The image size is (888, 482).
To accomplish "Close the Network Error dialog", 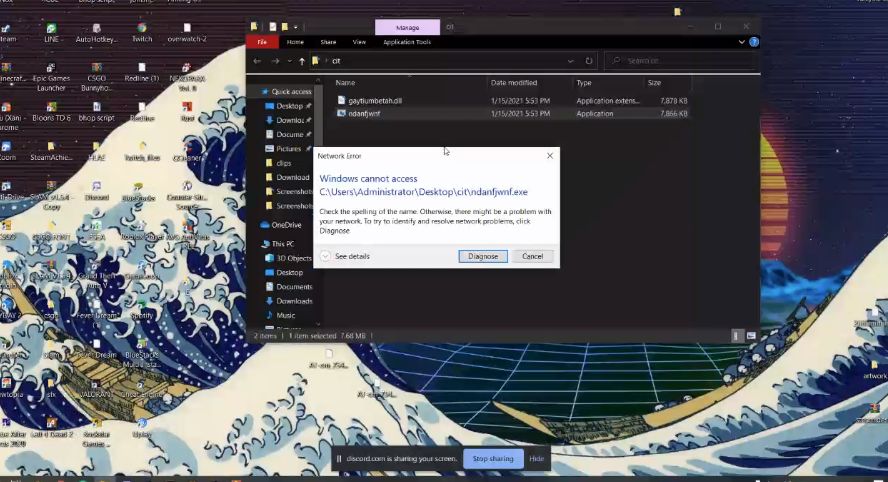I will [549, 156].
